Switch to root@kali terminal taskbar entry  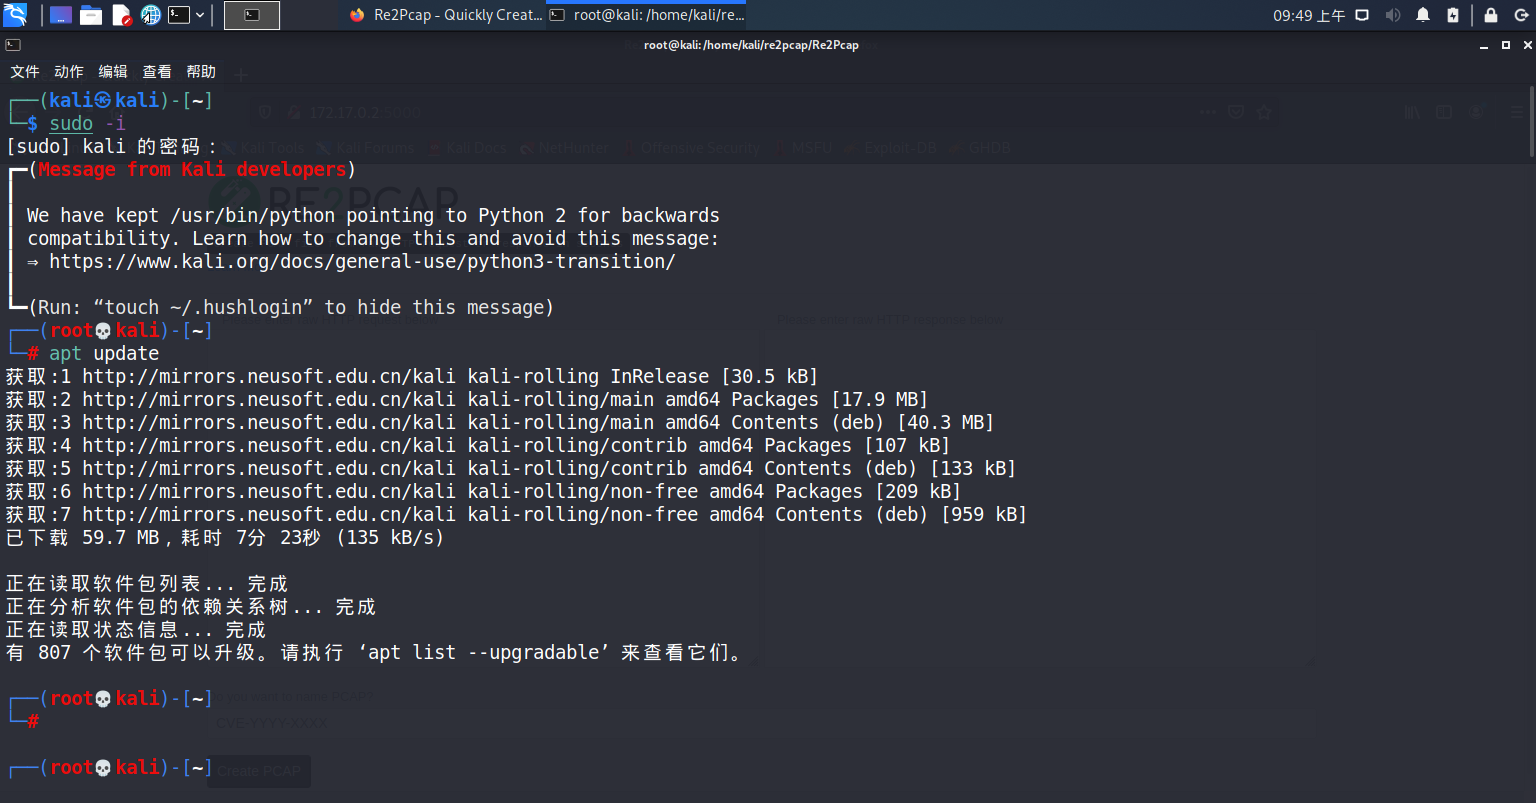pos(647,15)
